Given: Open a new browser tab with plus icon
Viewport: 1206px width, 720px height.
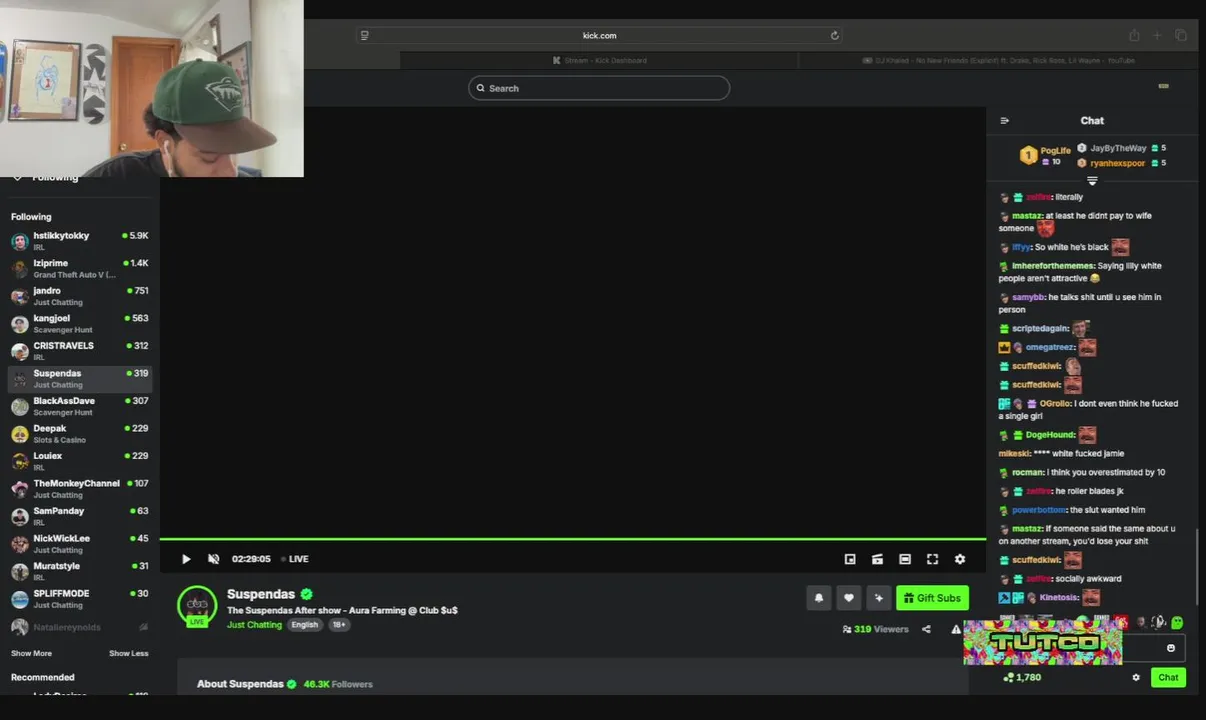Looking at the screenshot, I should pos(1157,35).
